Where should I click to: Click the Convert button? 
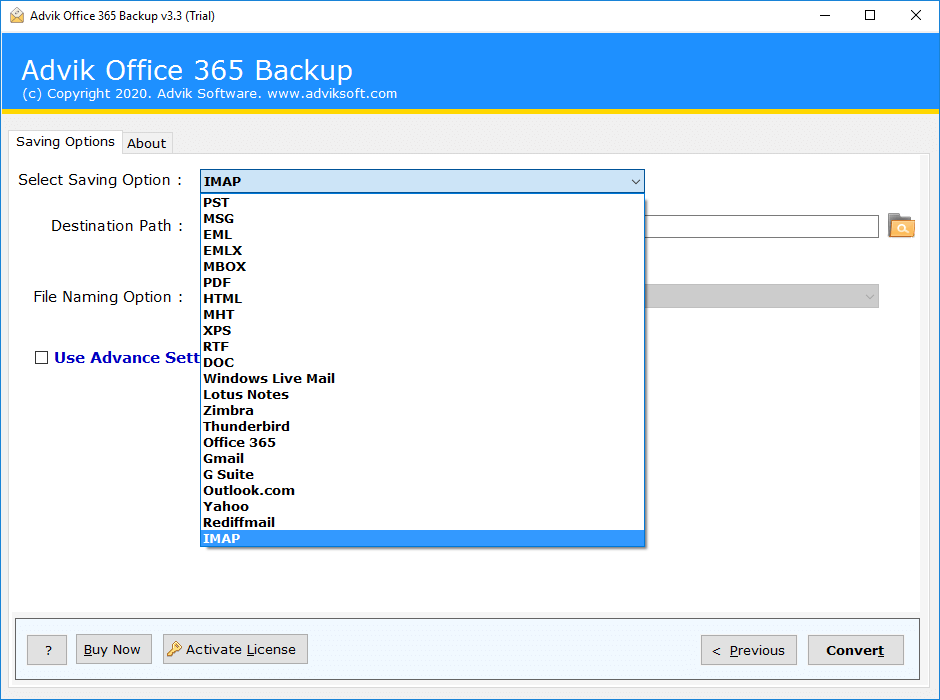[855, 650]
